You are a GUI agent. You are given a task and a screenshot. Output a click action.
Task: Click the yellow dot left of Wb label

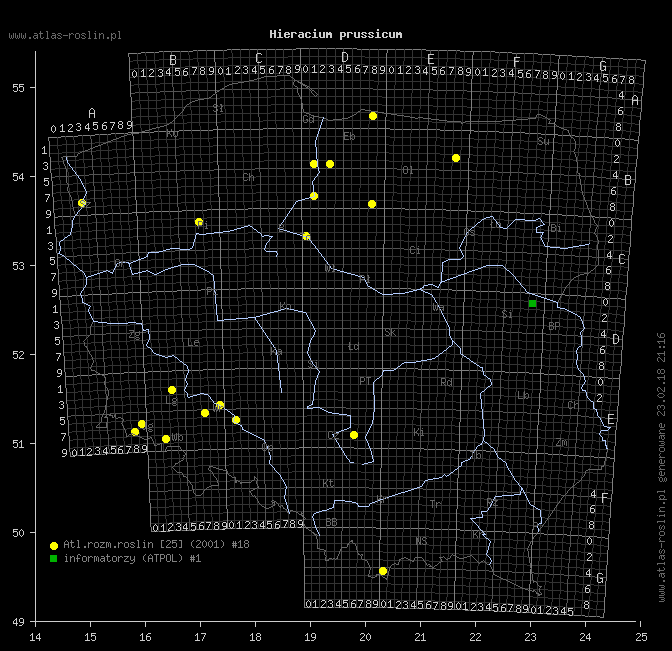click(166, 439)
